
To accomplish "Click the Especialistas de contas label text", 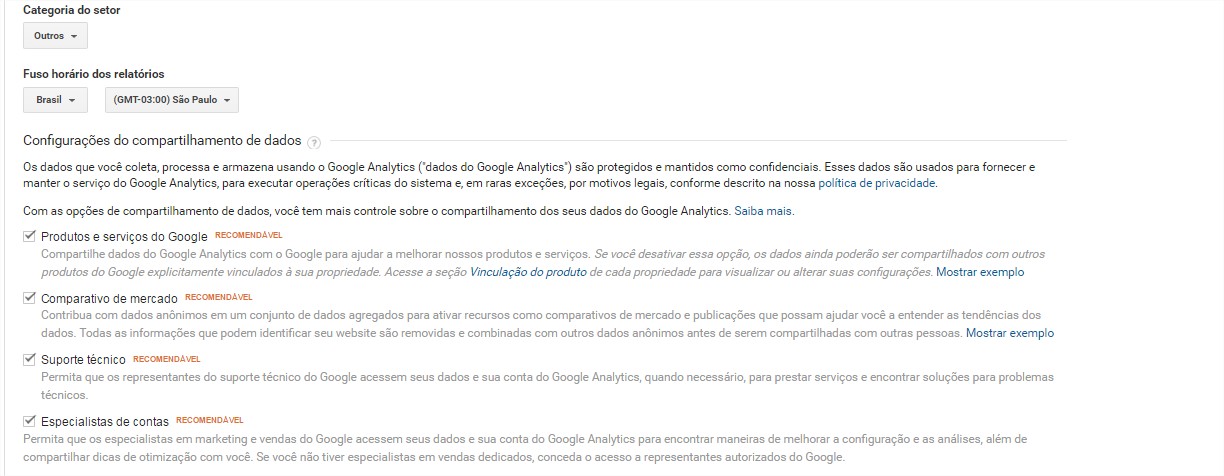I will click(105, 422).
